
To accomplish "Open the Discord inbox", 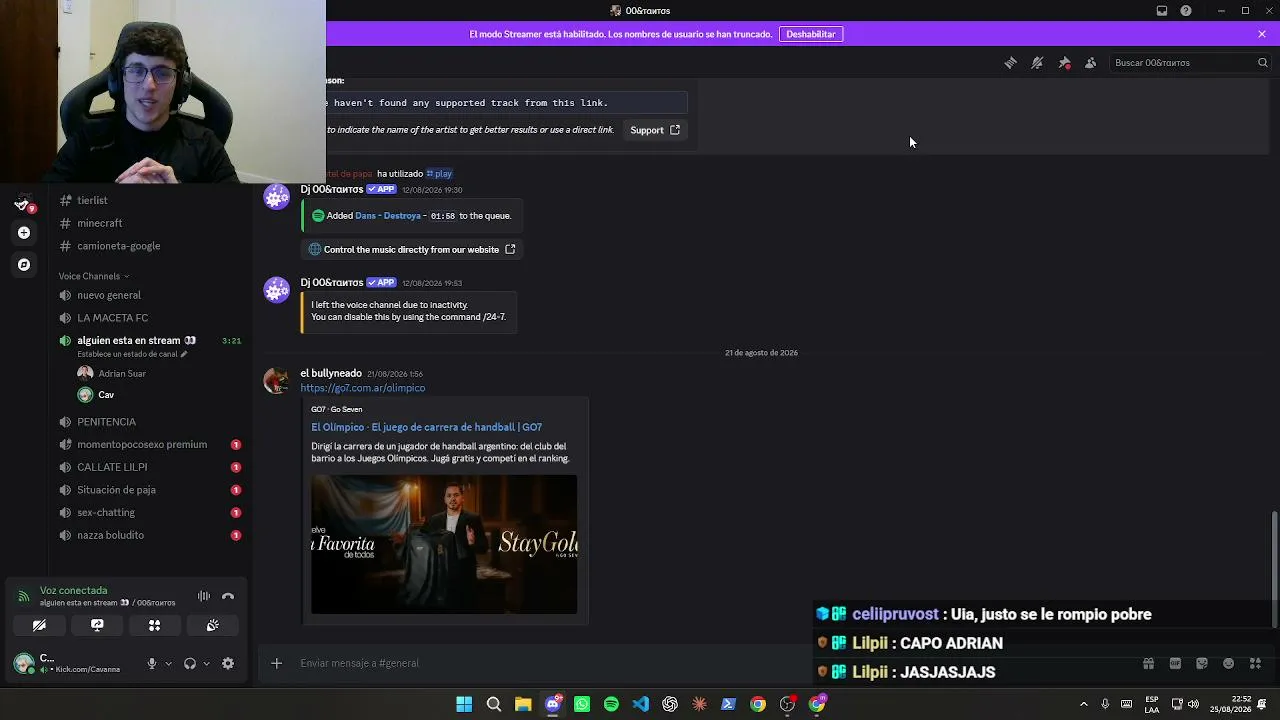I will tap(1162, 11).
